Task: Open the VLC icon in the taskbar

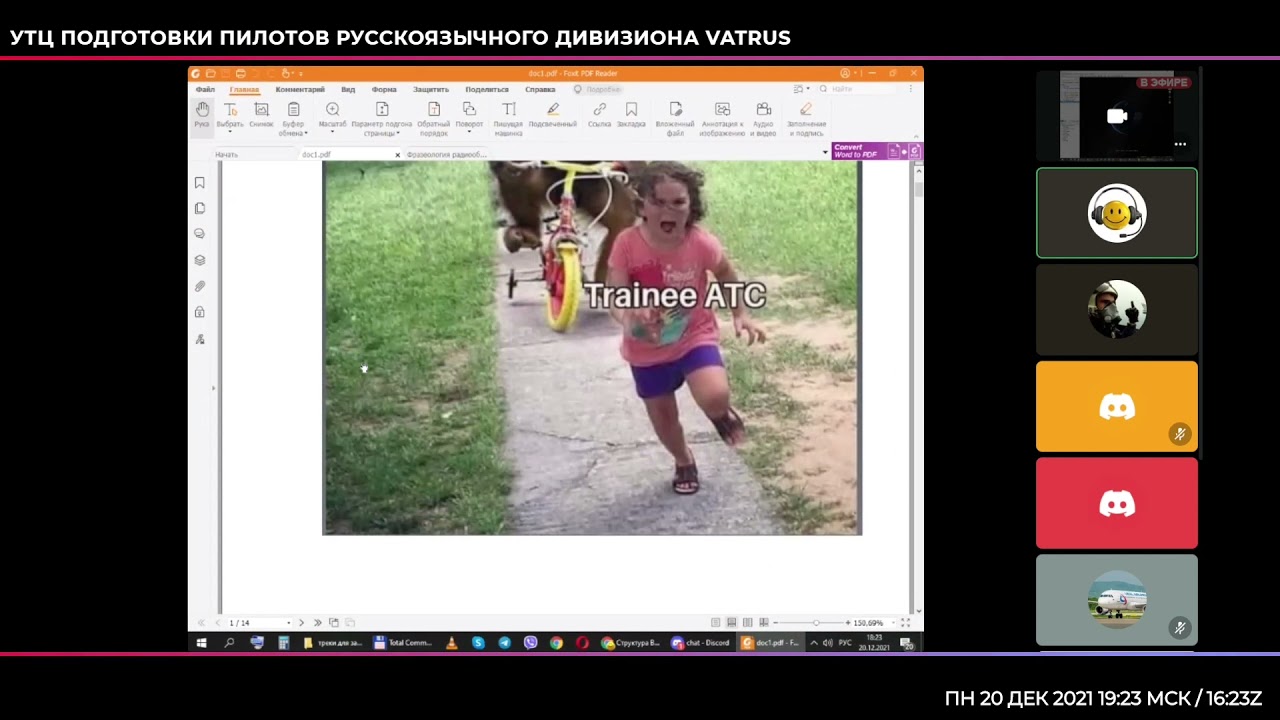Action: tap(452, 643)
